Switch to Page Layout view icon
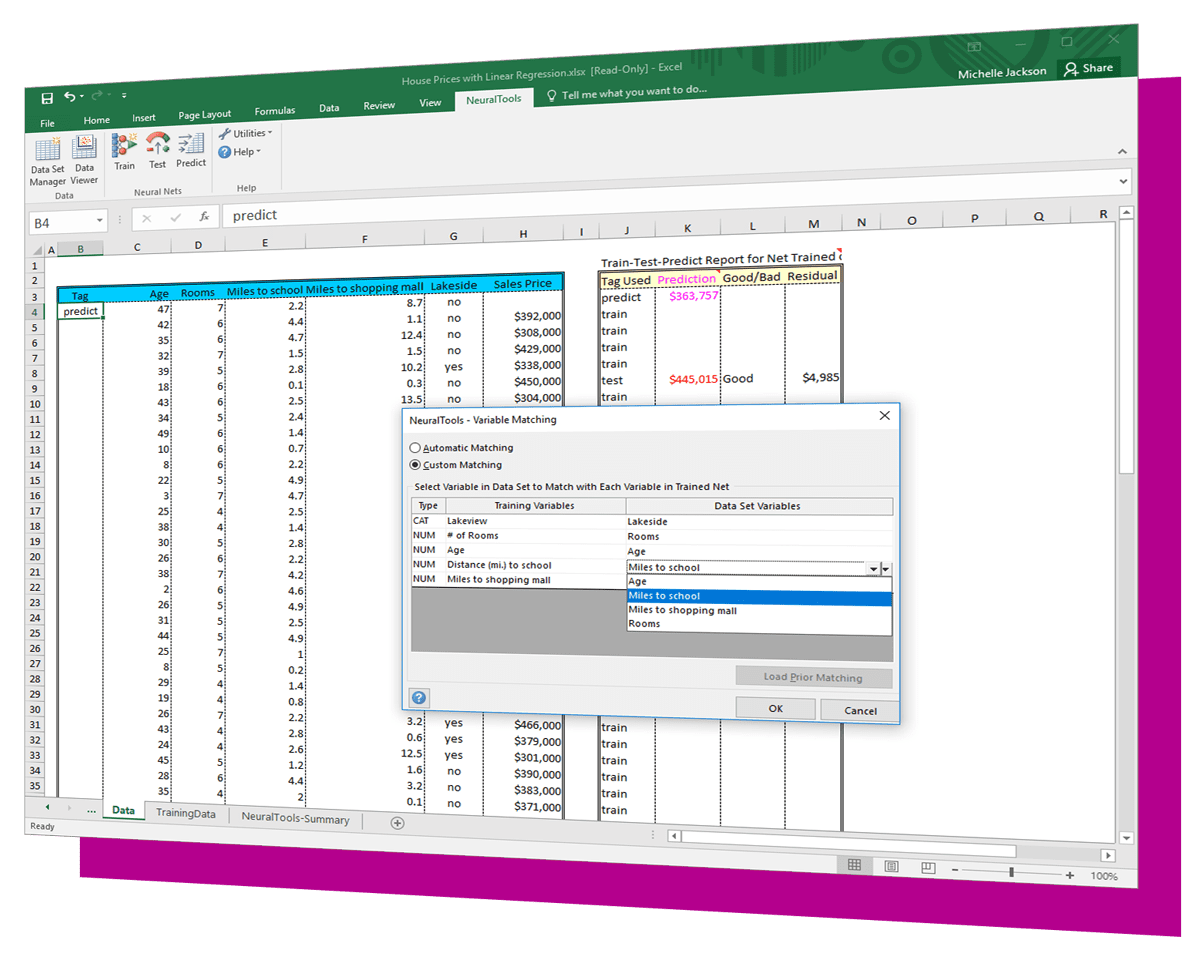1200x972 pixels. [x=891, y=866]
